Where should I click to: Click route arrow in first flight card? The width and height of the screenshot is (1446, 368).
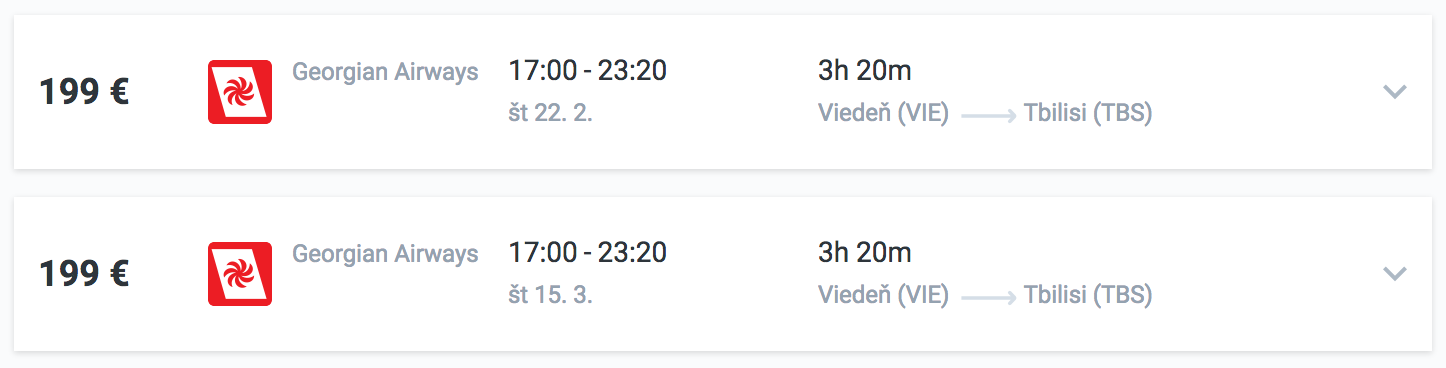click(x=989, y=116)
